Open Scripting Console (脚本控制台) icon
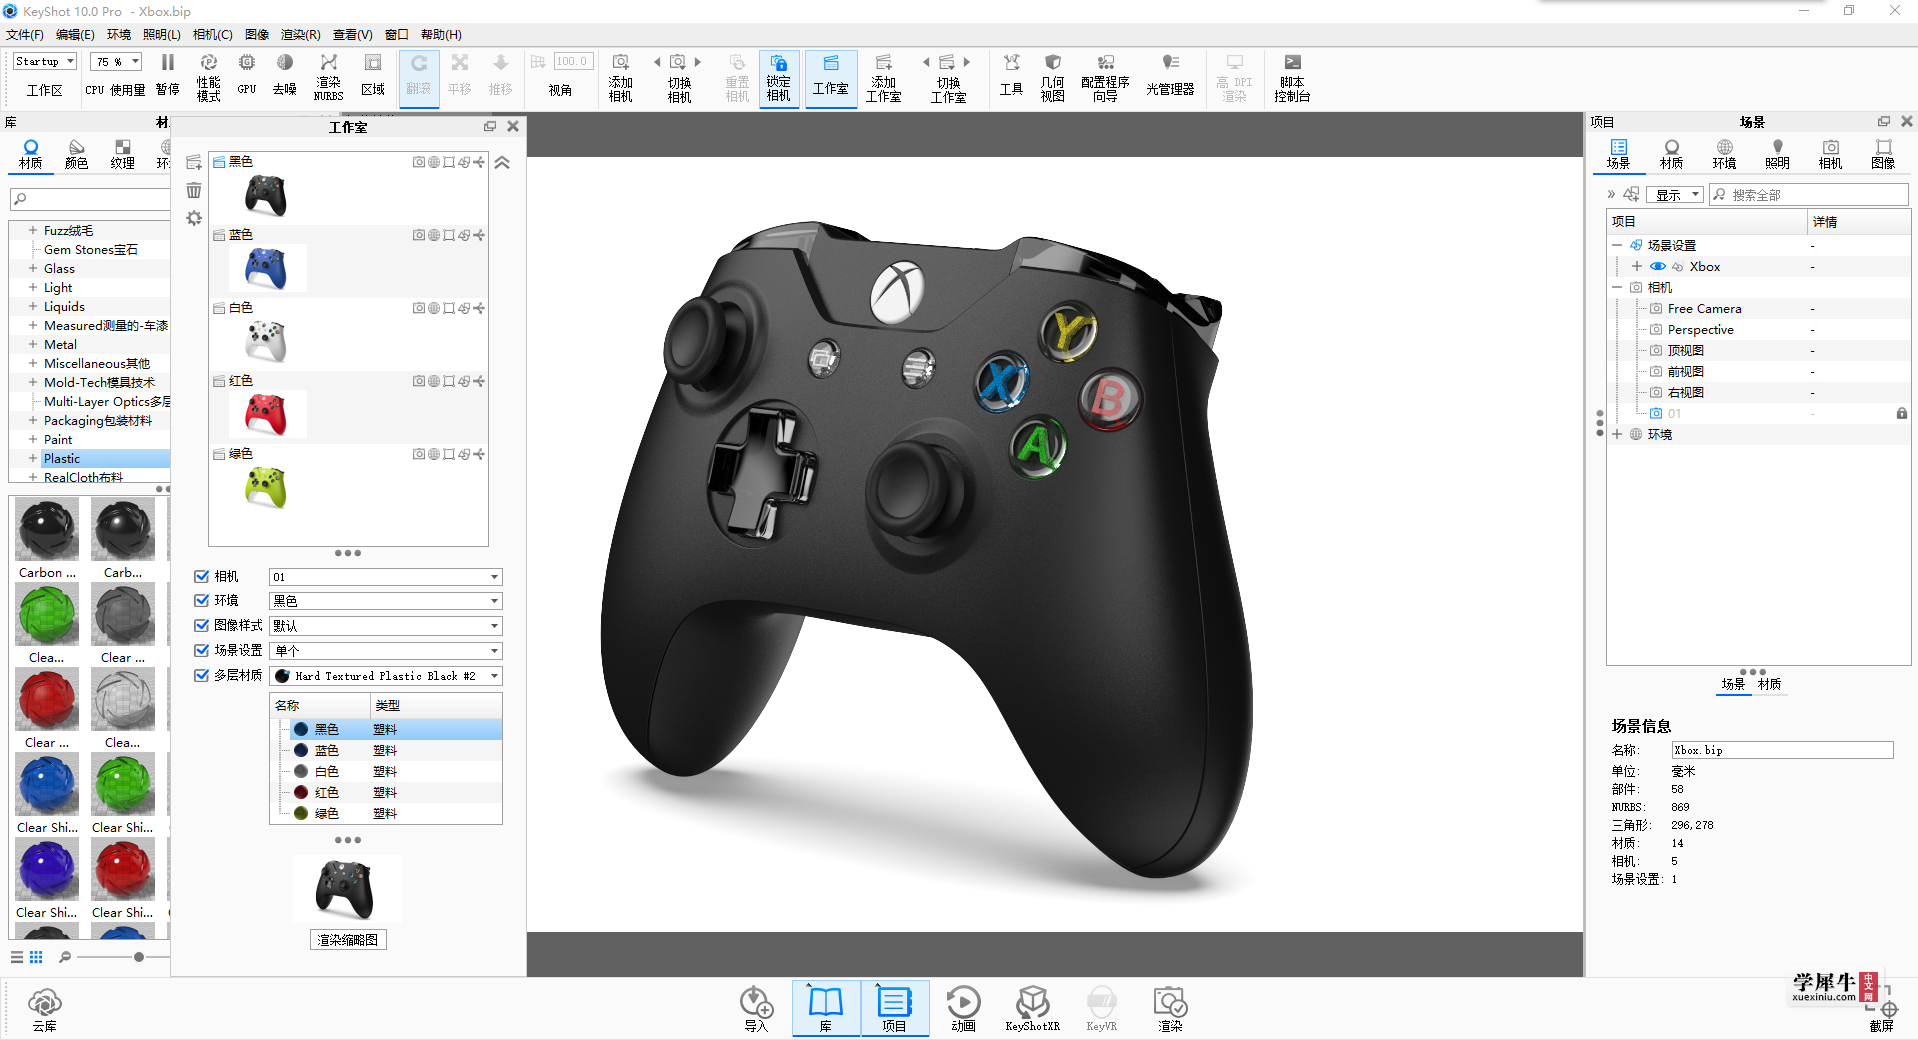Screen dimensions: 1918x1040 [1292, 76]
